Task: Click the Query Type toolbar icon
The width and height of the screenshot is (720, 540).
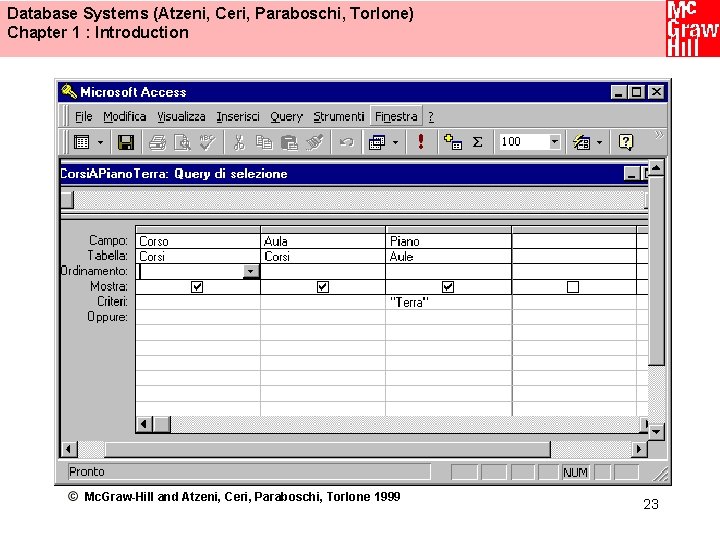Action: pos(377,143)
